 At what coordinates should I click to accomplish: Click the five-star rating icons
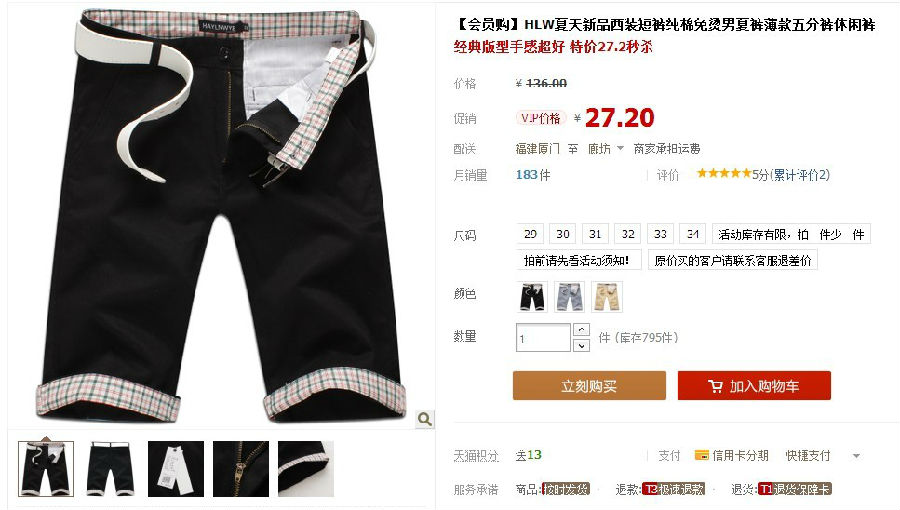(724, 173)
